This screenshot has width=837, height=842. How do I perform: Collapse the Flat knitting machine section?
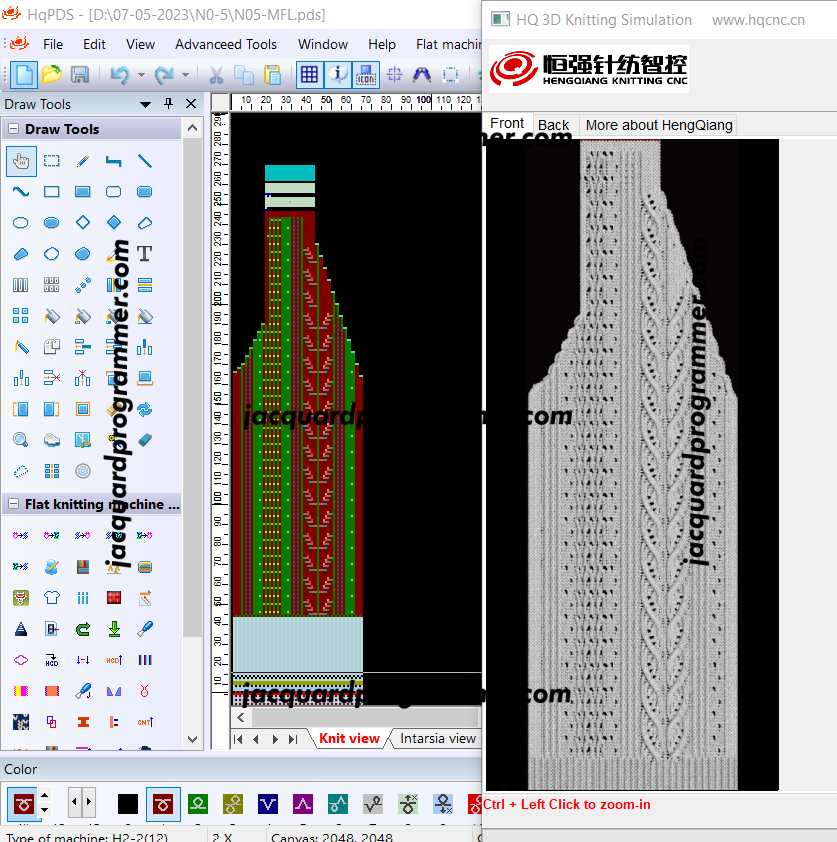click(x=14, y=504)
